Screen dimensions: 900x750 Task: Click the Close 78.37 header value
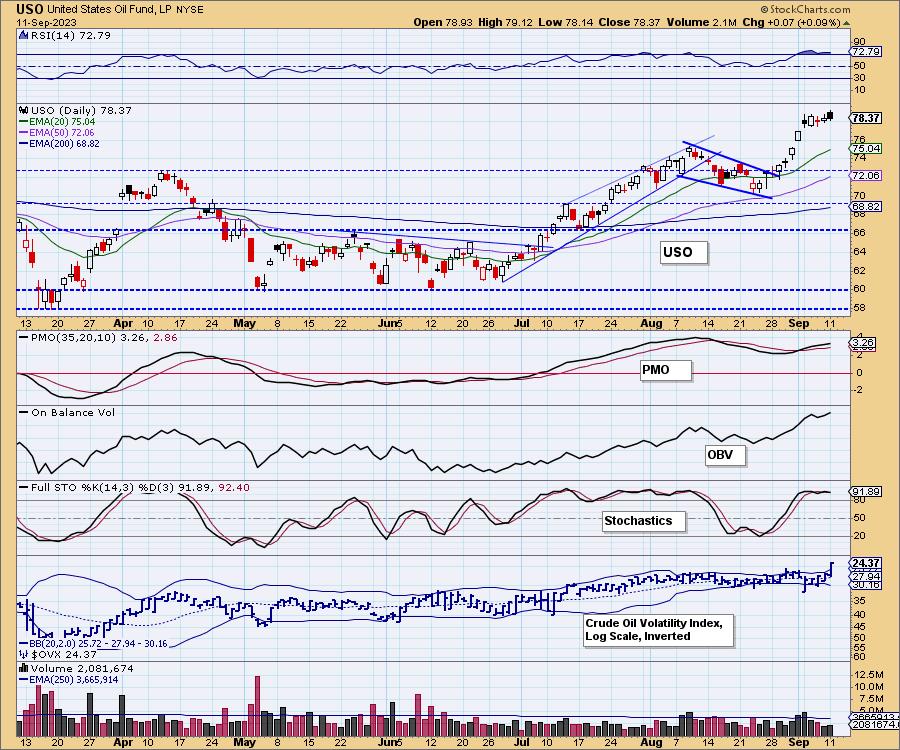click(x=629, y=22)
